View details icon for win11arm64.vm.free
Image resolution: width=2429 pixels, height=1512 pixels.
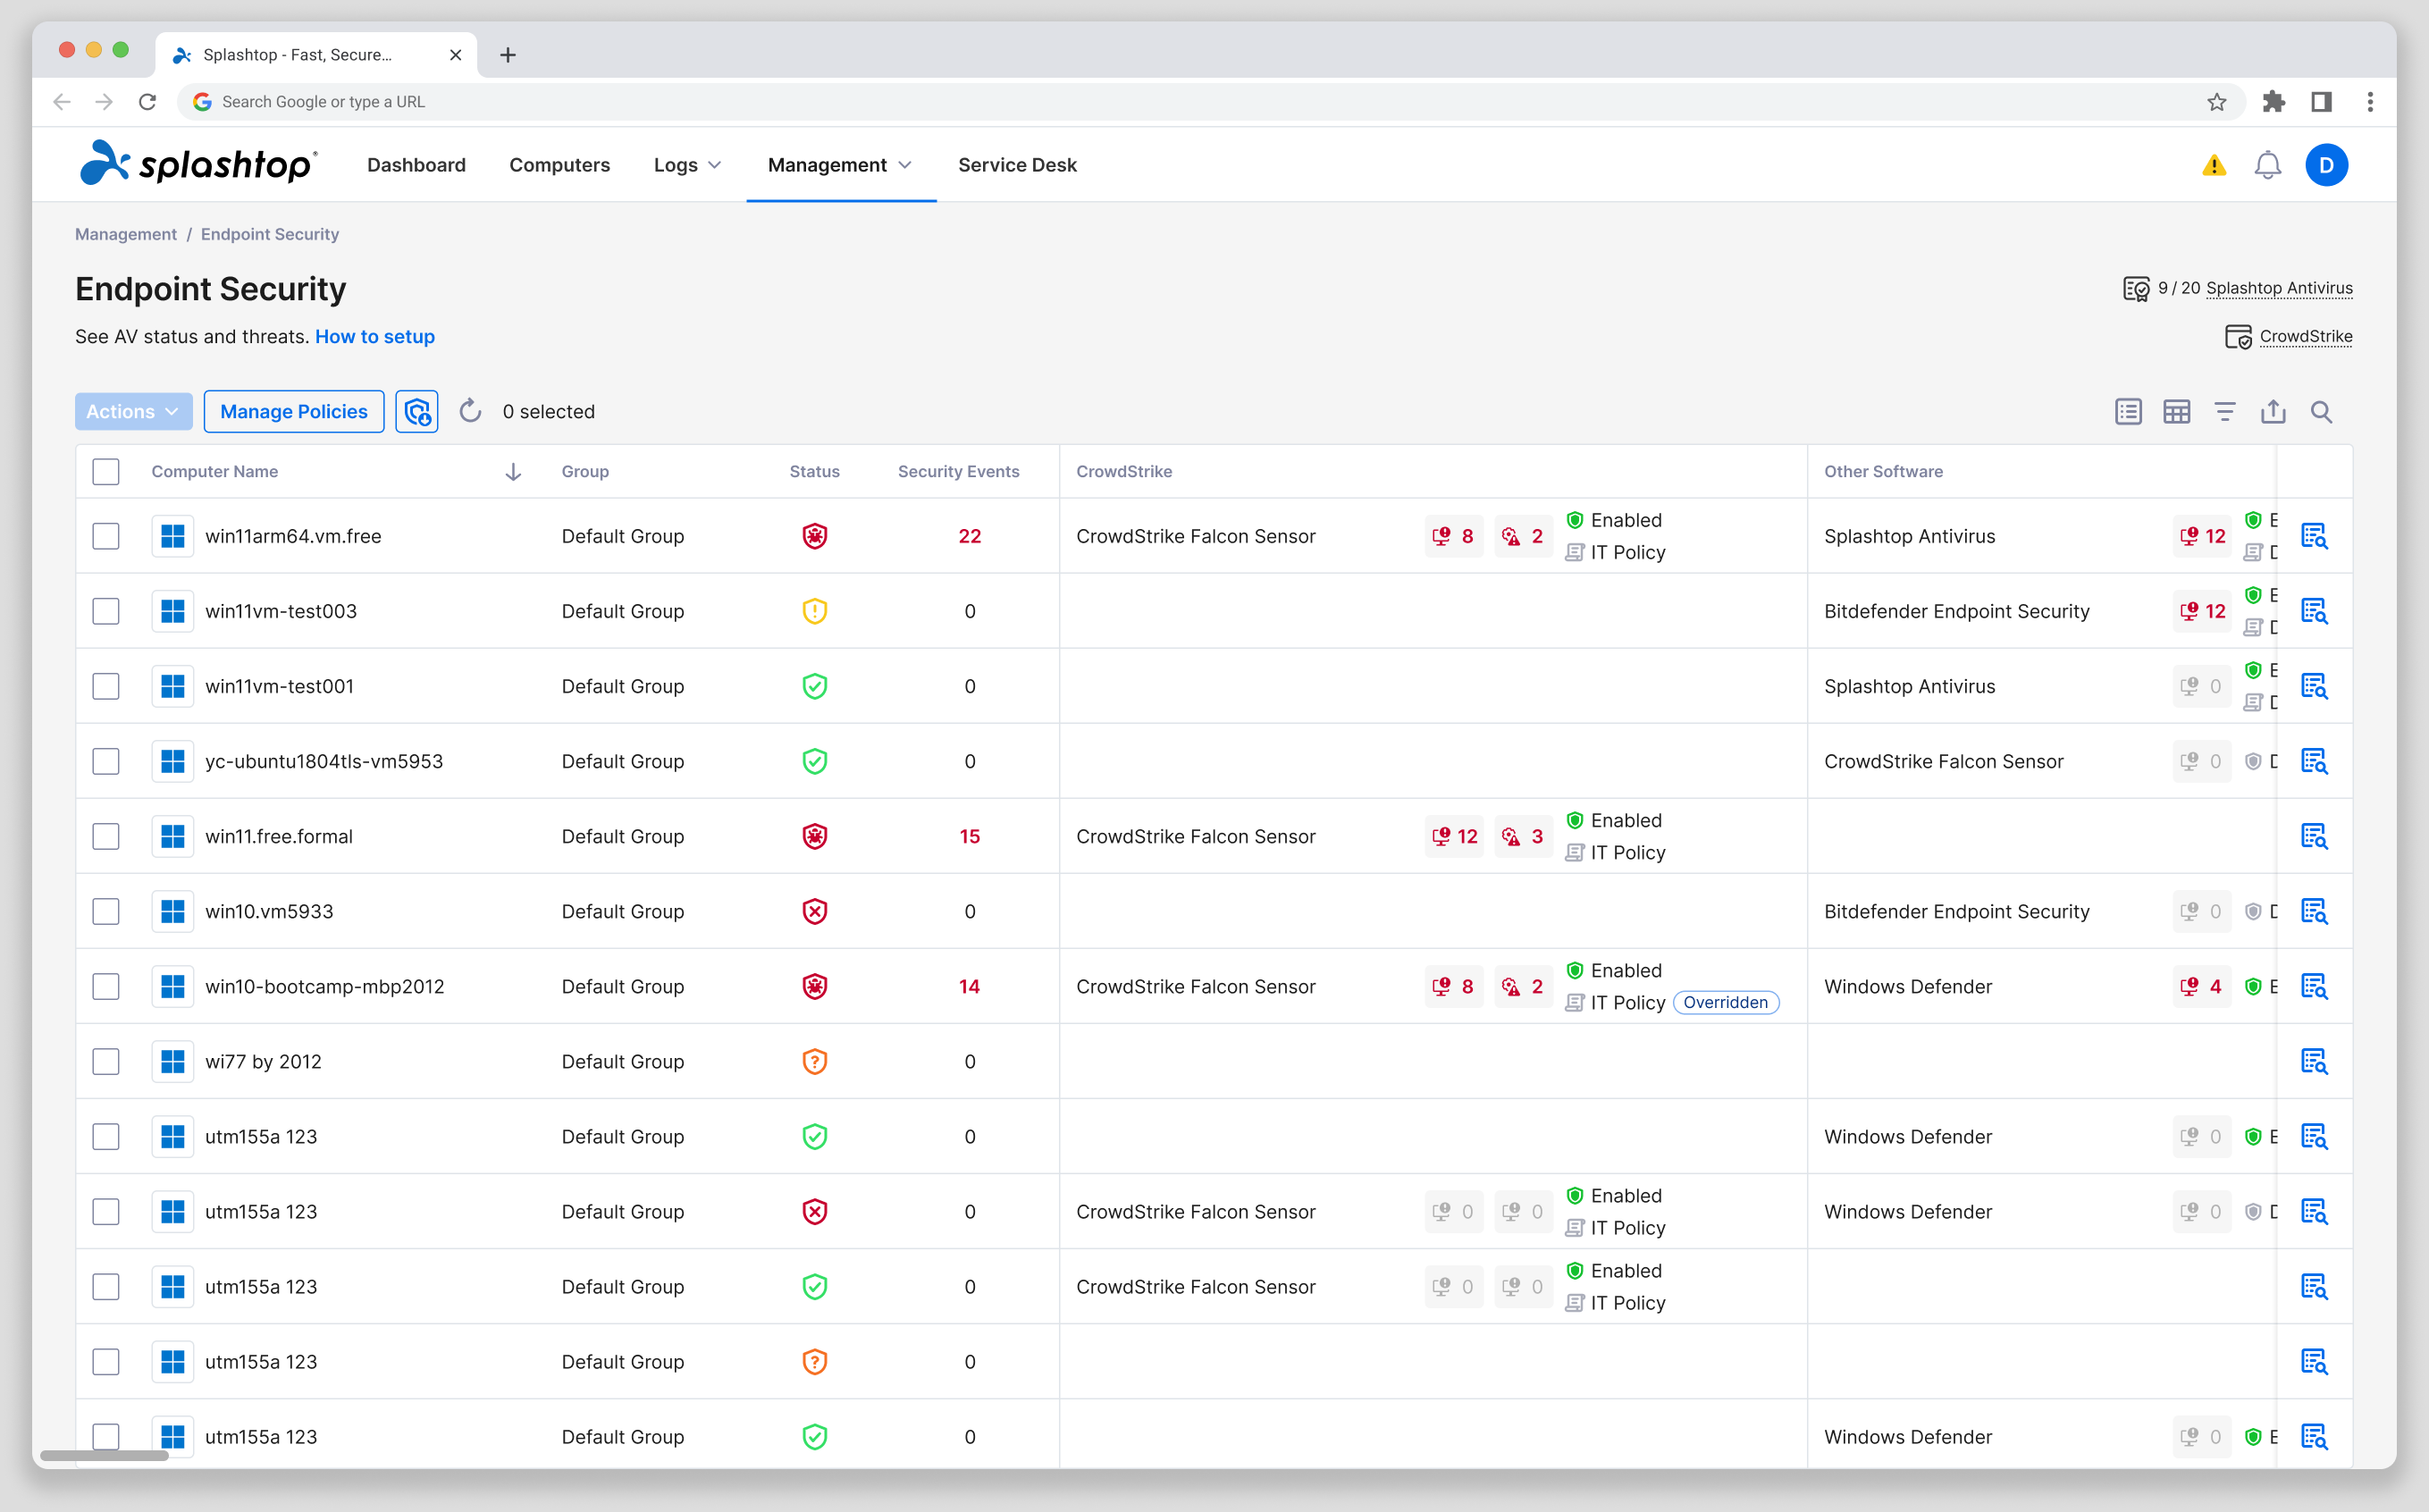(x=2314, y=536)
